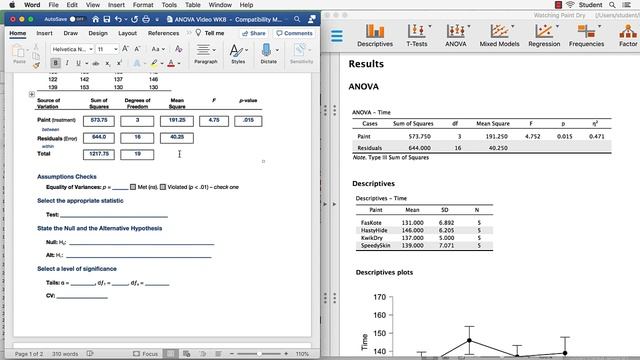Viewport: 640px width, 360px height.
Task: Click 'Page 1 of 2' in status bar
Action: pyautogui.click(x=29, y=354)
